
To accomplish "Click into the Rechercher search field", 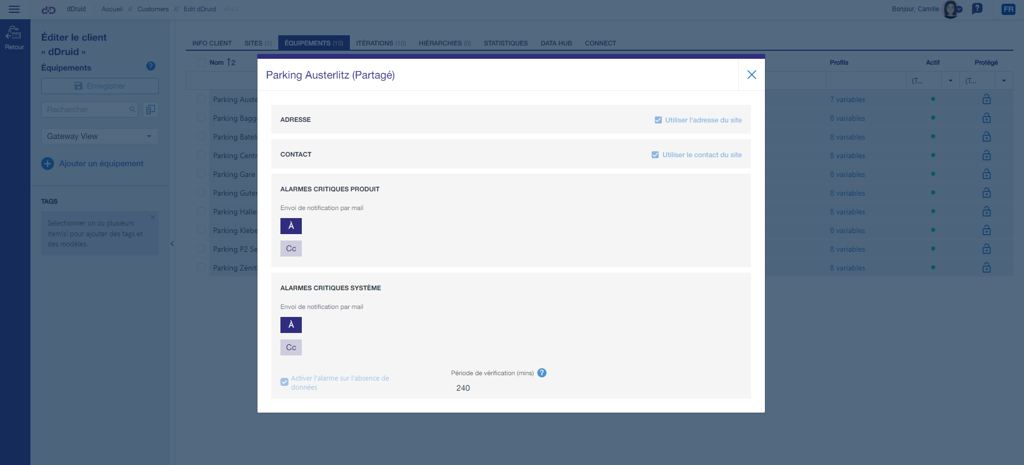I will [x=89, y=110].
